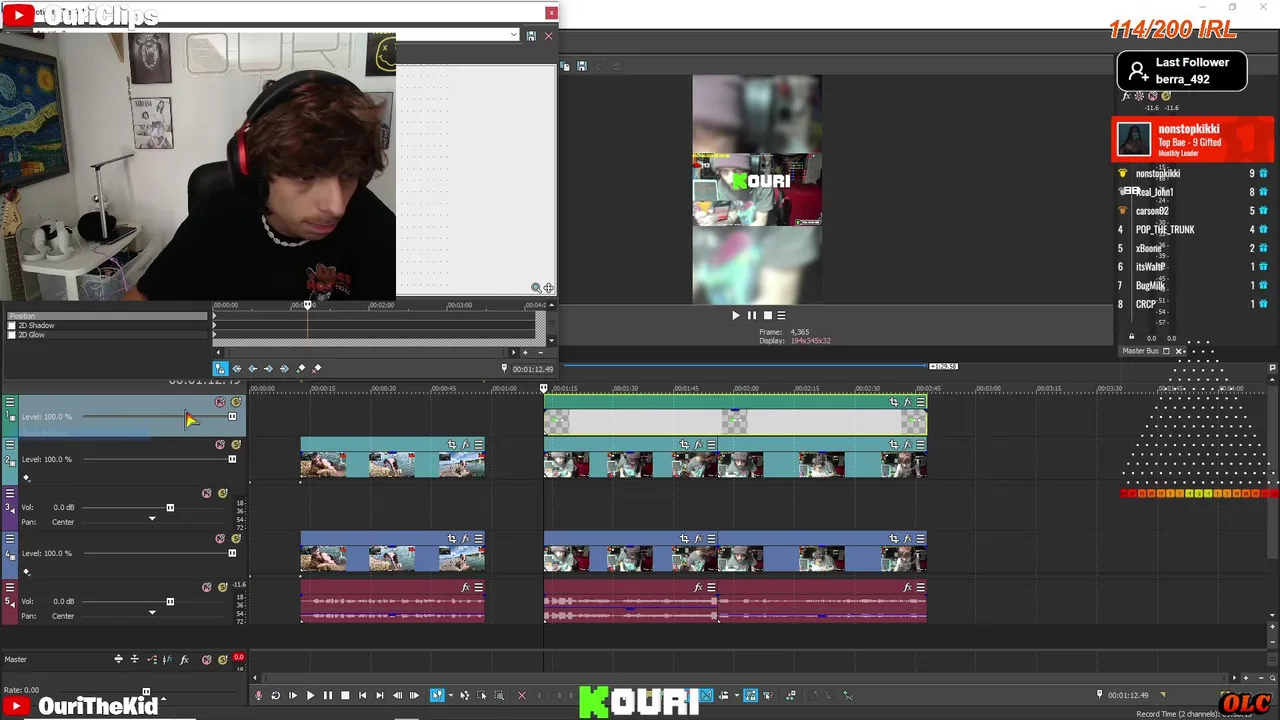Solo video track 2
The image size is (1280, 720).
tap(236, 444)
